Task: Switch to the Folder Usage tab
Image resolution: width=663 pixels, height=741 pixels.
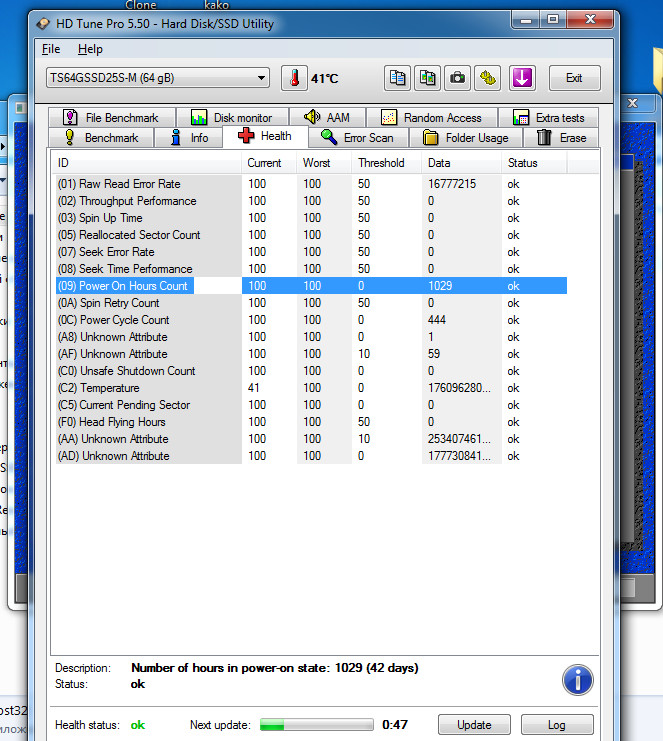Action: [x=466, y=138]
